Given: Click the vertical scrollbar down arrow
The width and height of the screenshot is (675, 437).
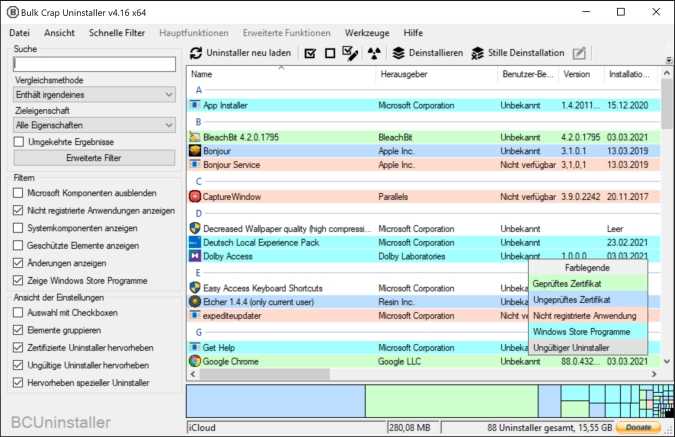Looking at the screenshot, I should tap(667, 362).
